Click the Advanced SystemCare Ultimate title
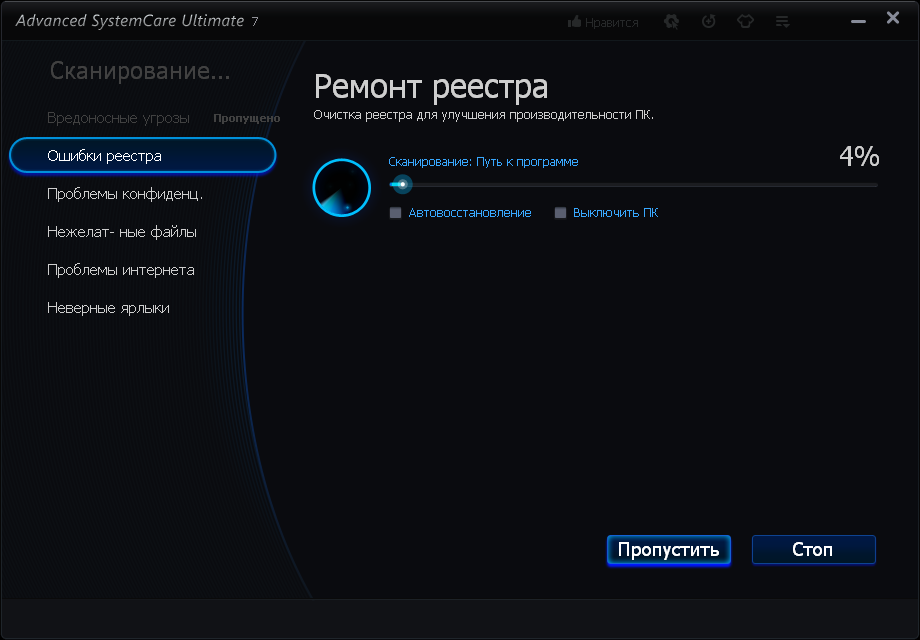This screenshot has height=640, width=920. 136,21
